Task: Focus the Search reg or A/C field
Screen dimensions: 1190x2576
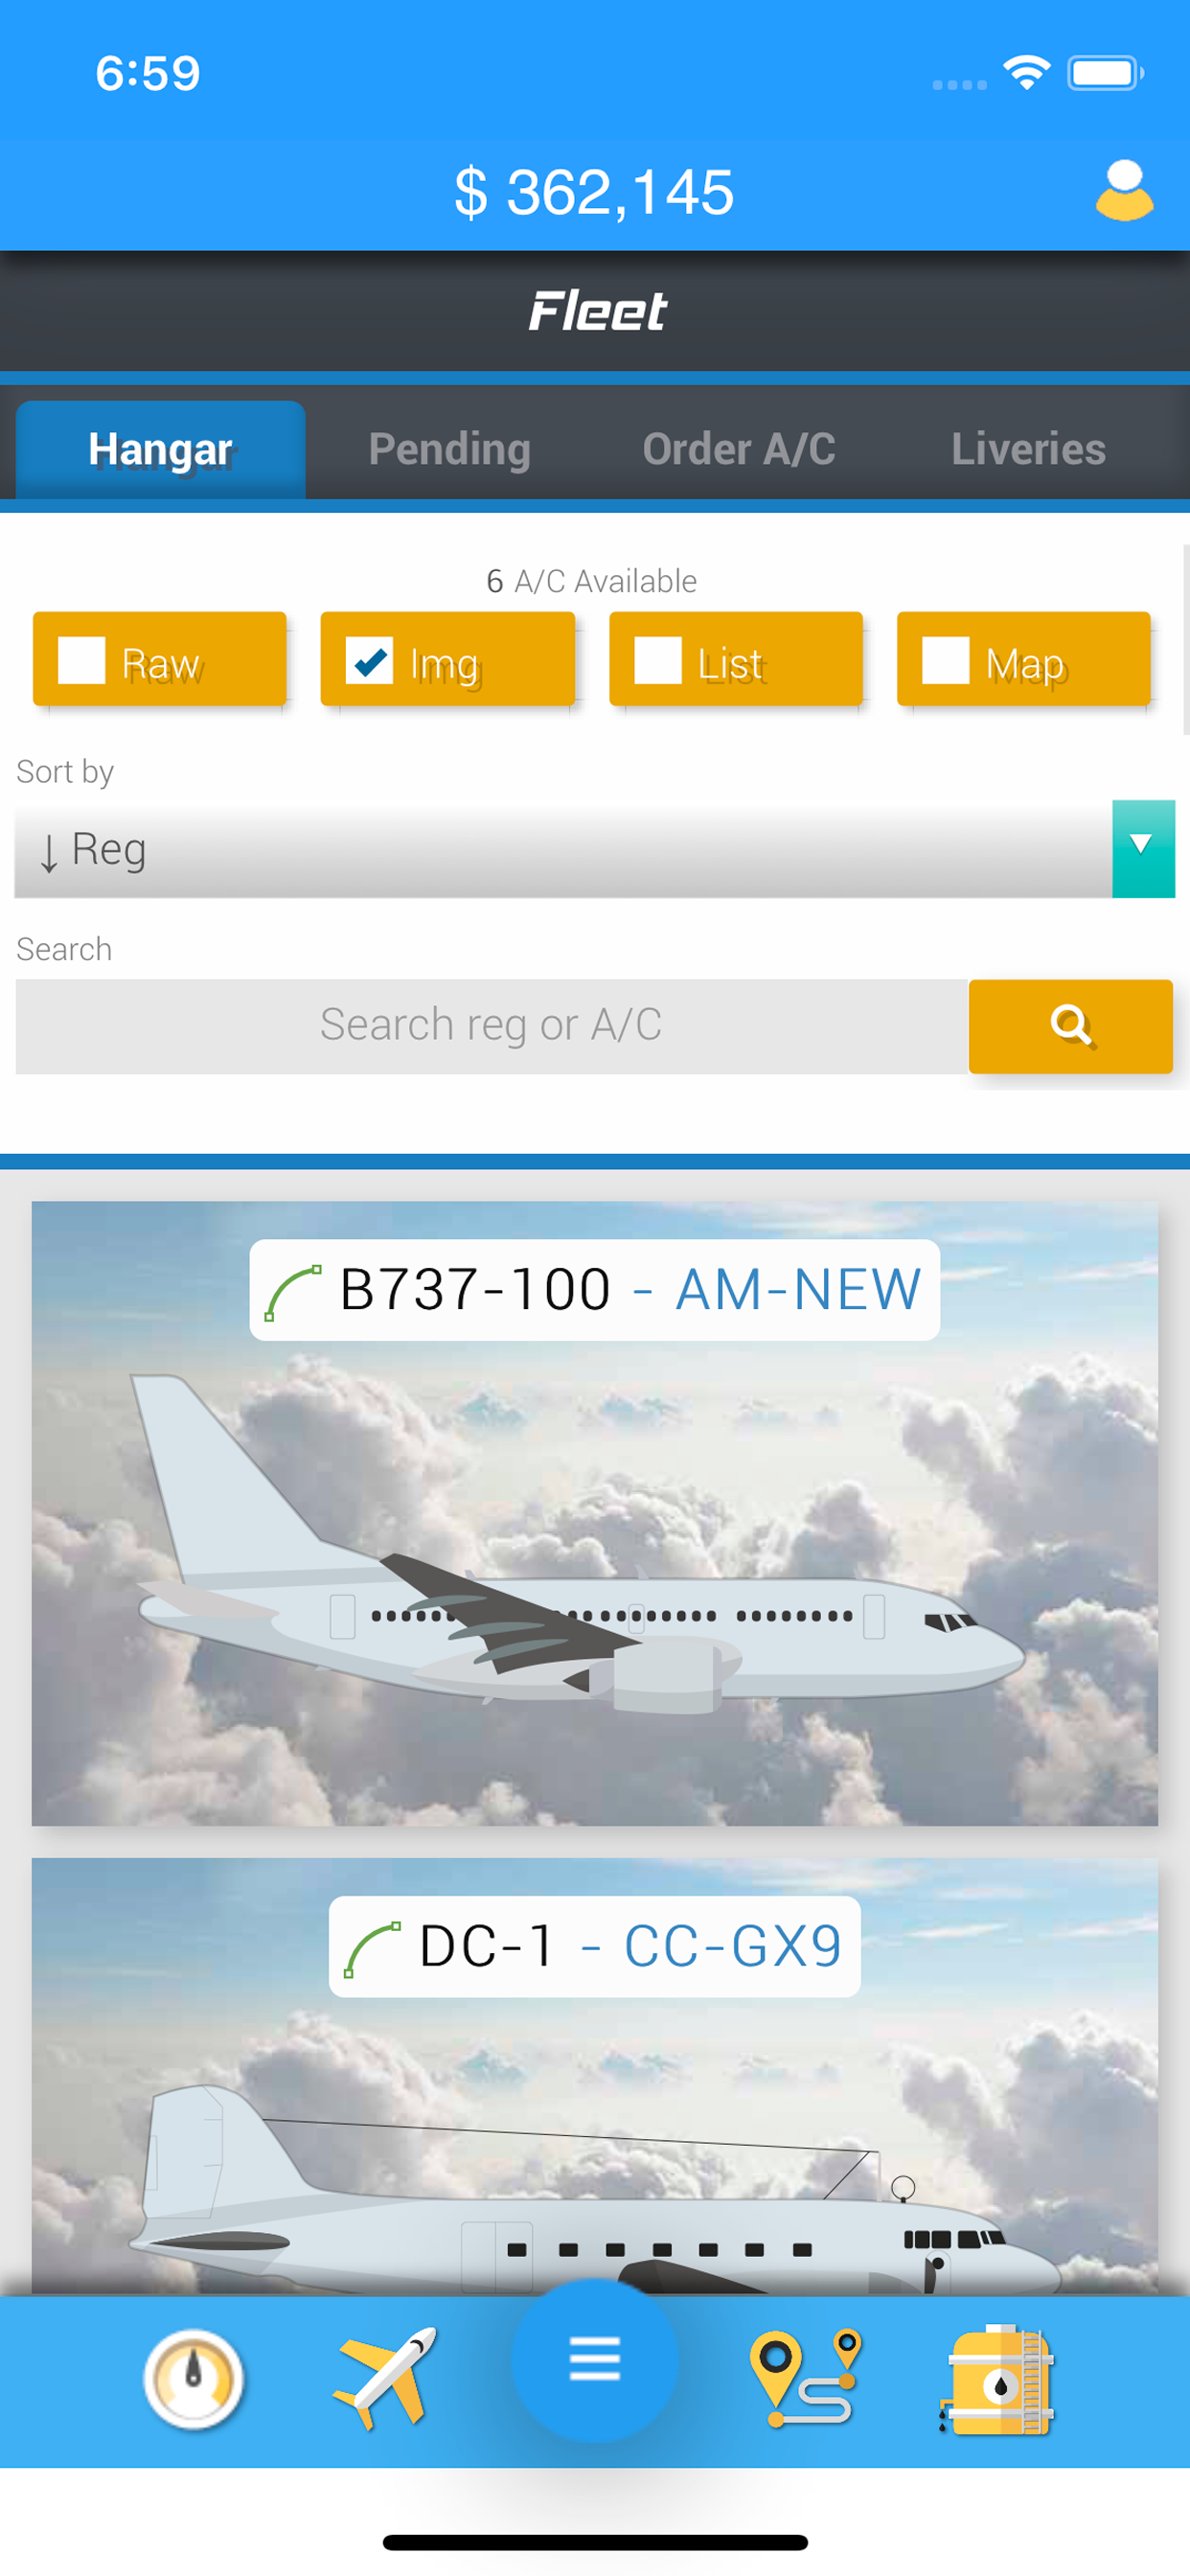Action: pos(491,1026)
